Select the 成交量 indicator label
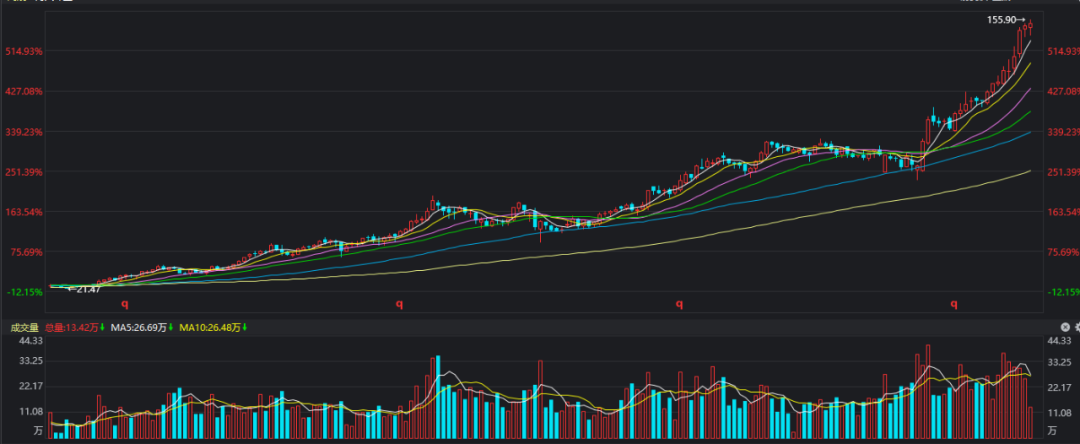 (x=24, y=327)
